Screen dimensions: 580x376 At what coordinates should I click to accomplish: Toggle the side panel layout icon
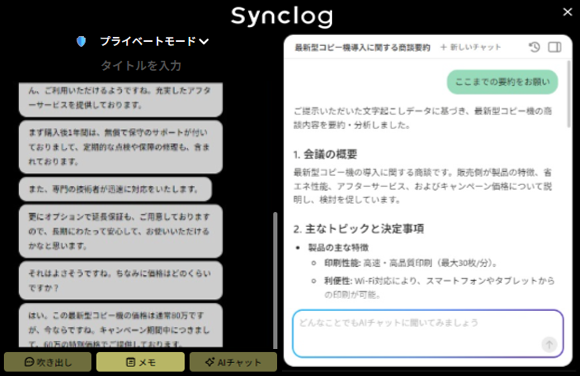pos(554,47)
